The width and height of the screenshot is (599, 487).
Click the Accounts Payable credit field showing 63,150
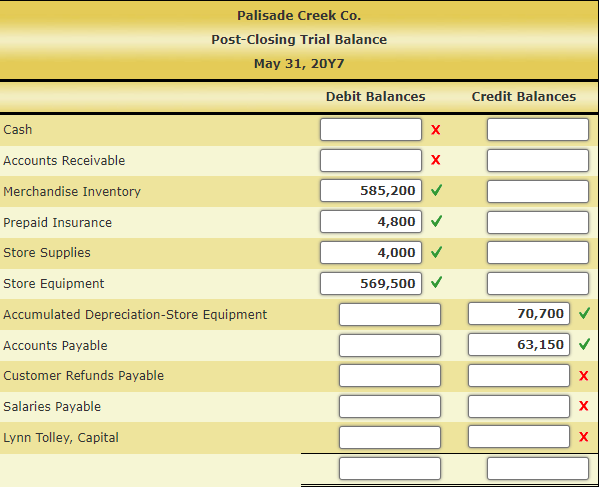click(x=519, y=345)
